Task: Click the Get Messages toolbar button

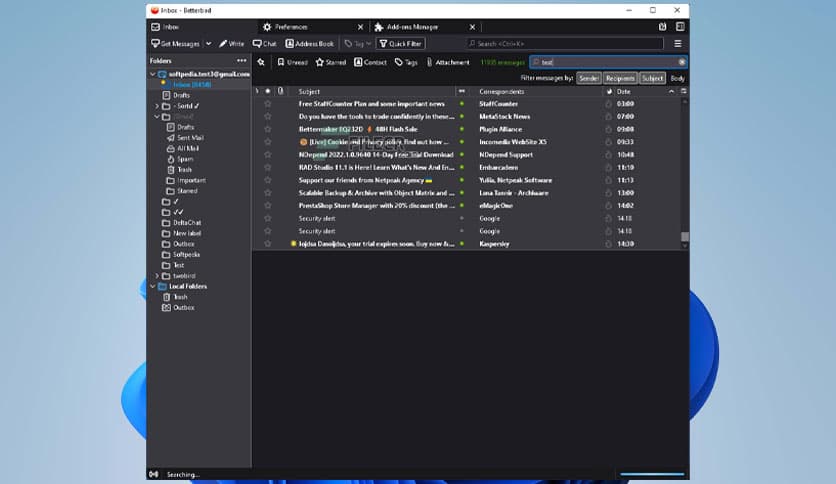Action: pos(175,44)
